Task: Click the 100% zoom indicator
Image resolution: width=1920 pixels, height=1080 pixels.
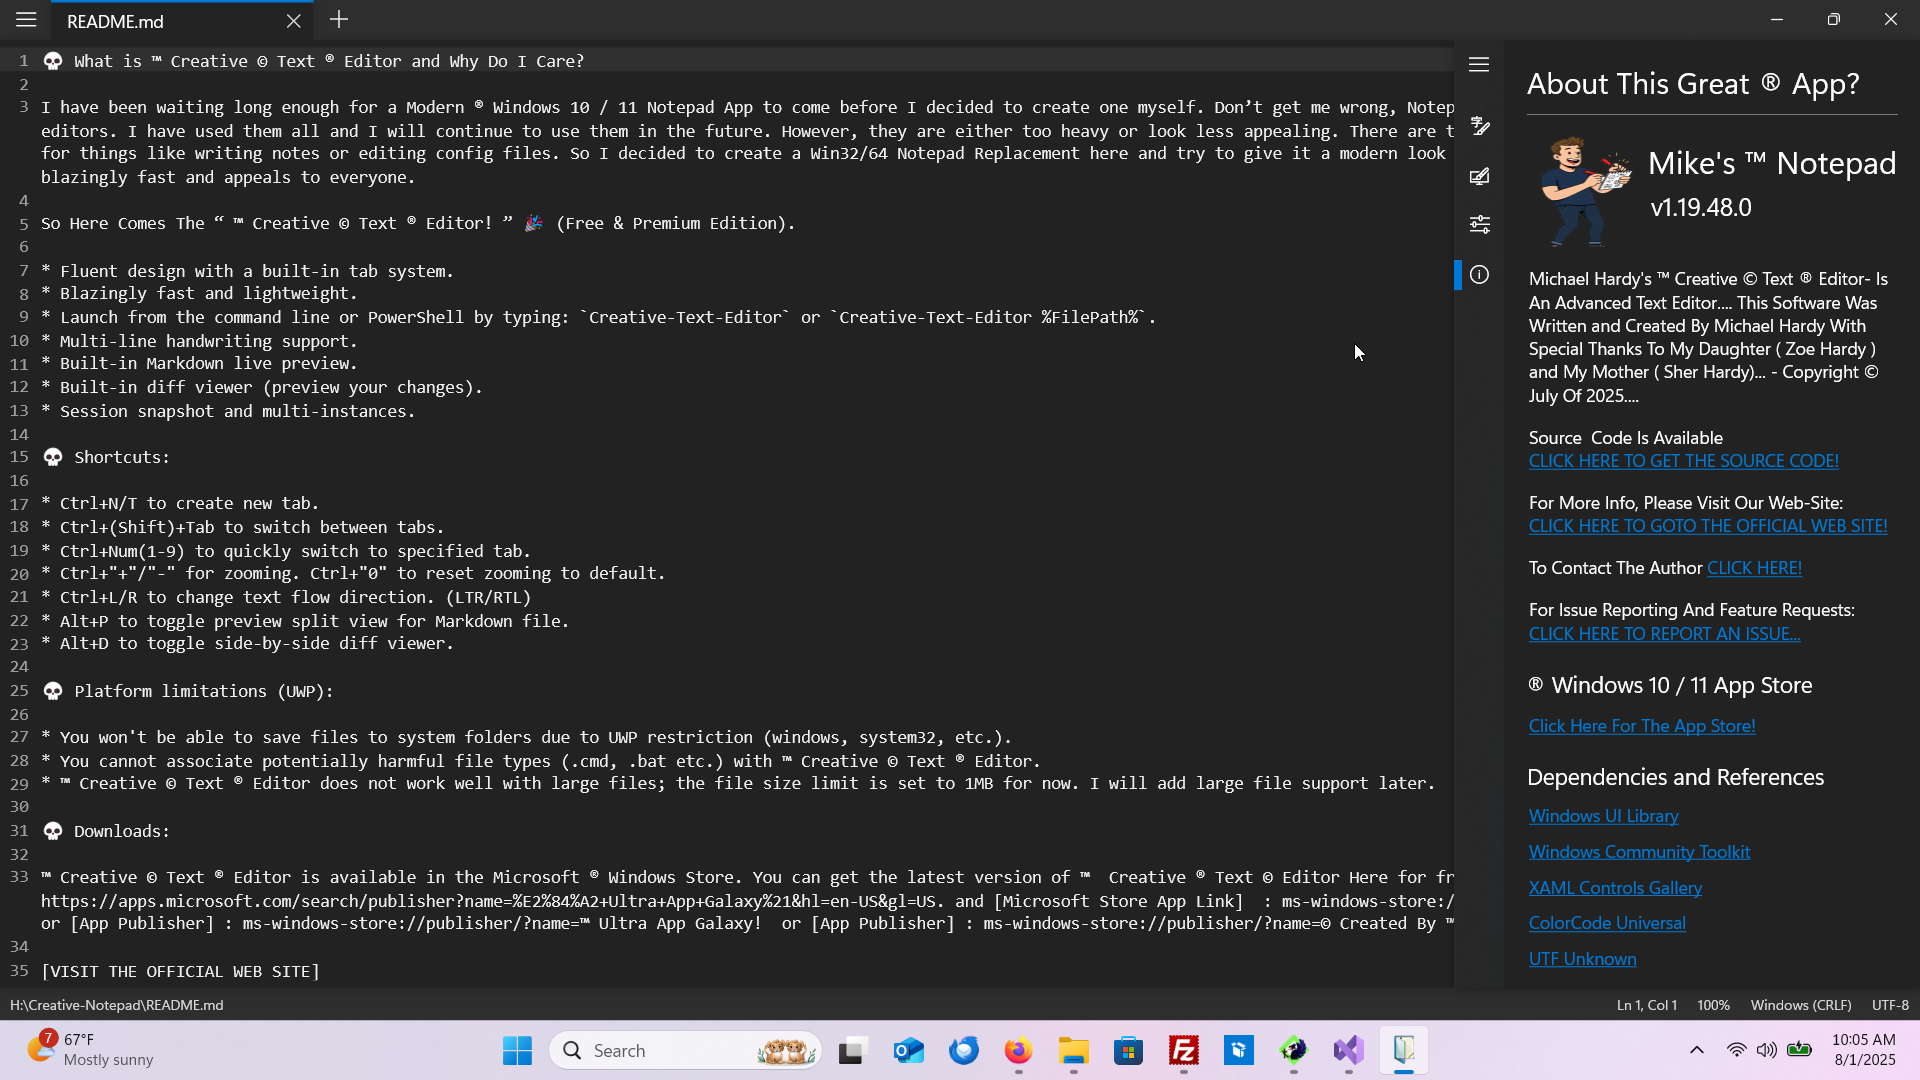Action: tap(1712, 1005)
